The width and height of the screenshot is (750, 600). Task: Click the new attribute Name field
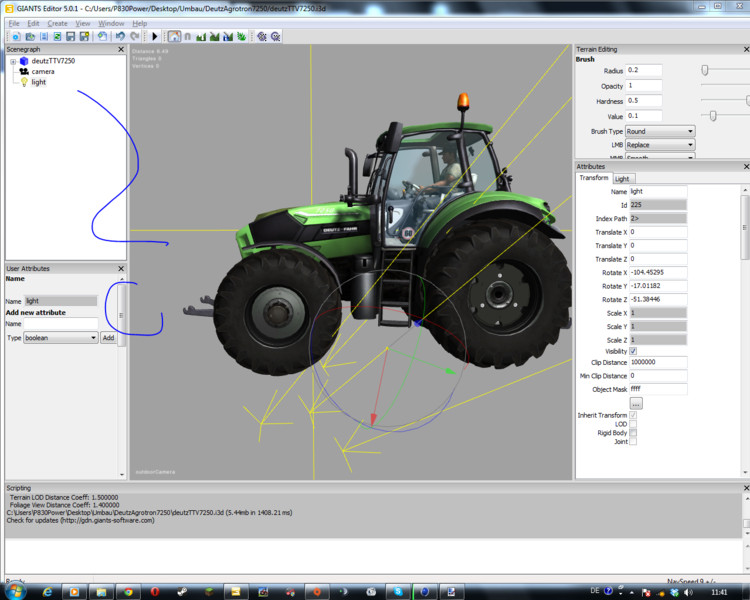click(61, 324)
